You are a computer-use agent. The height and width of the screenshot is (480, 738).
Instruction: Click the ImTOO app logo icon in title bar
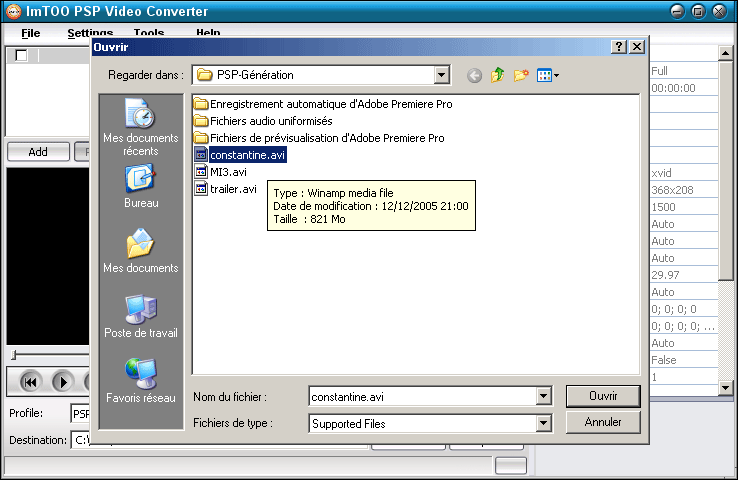click(13, 11)
